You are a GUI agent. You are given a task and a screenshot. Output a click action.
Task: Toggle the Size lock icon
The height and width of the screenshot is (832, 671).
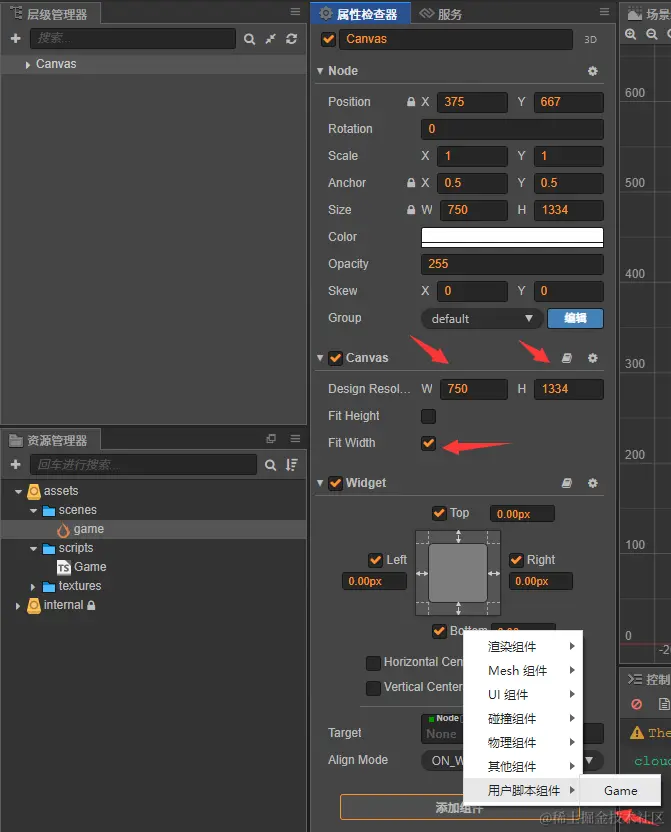point(411,210)
